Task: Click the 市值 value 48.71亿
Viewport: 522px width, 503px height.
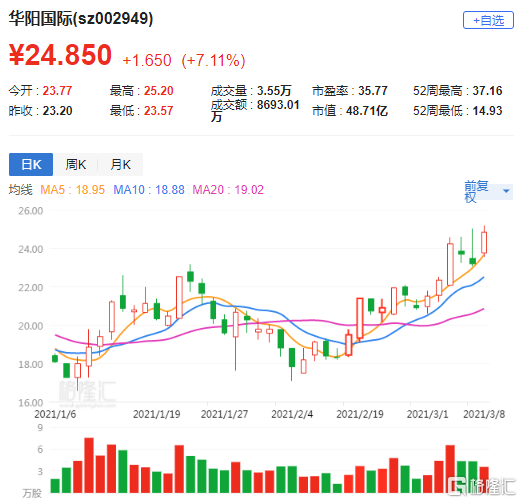Action: 367,111
